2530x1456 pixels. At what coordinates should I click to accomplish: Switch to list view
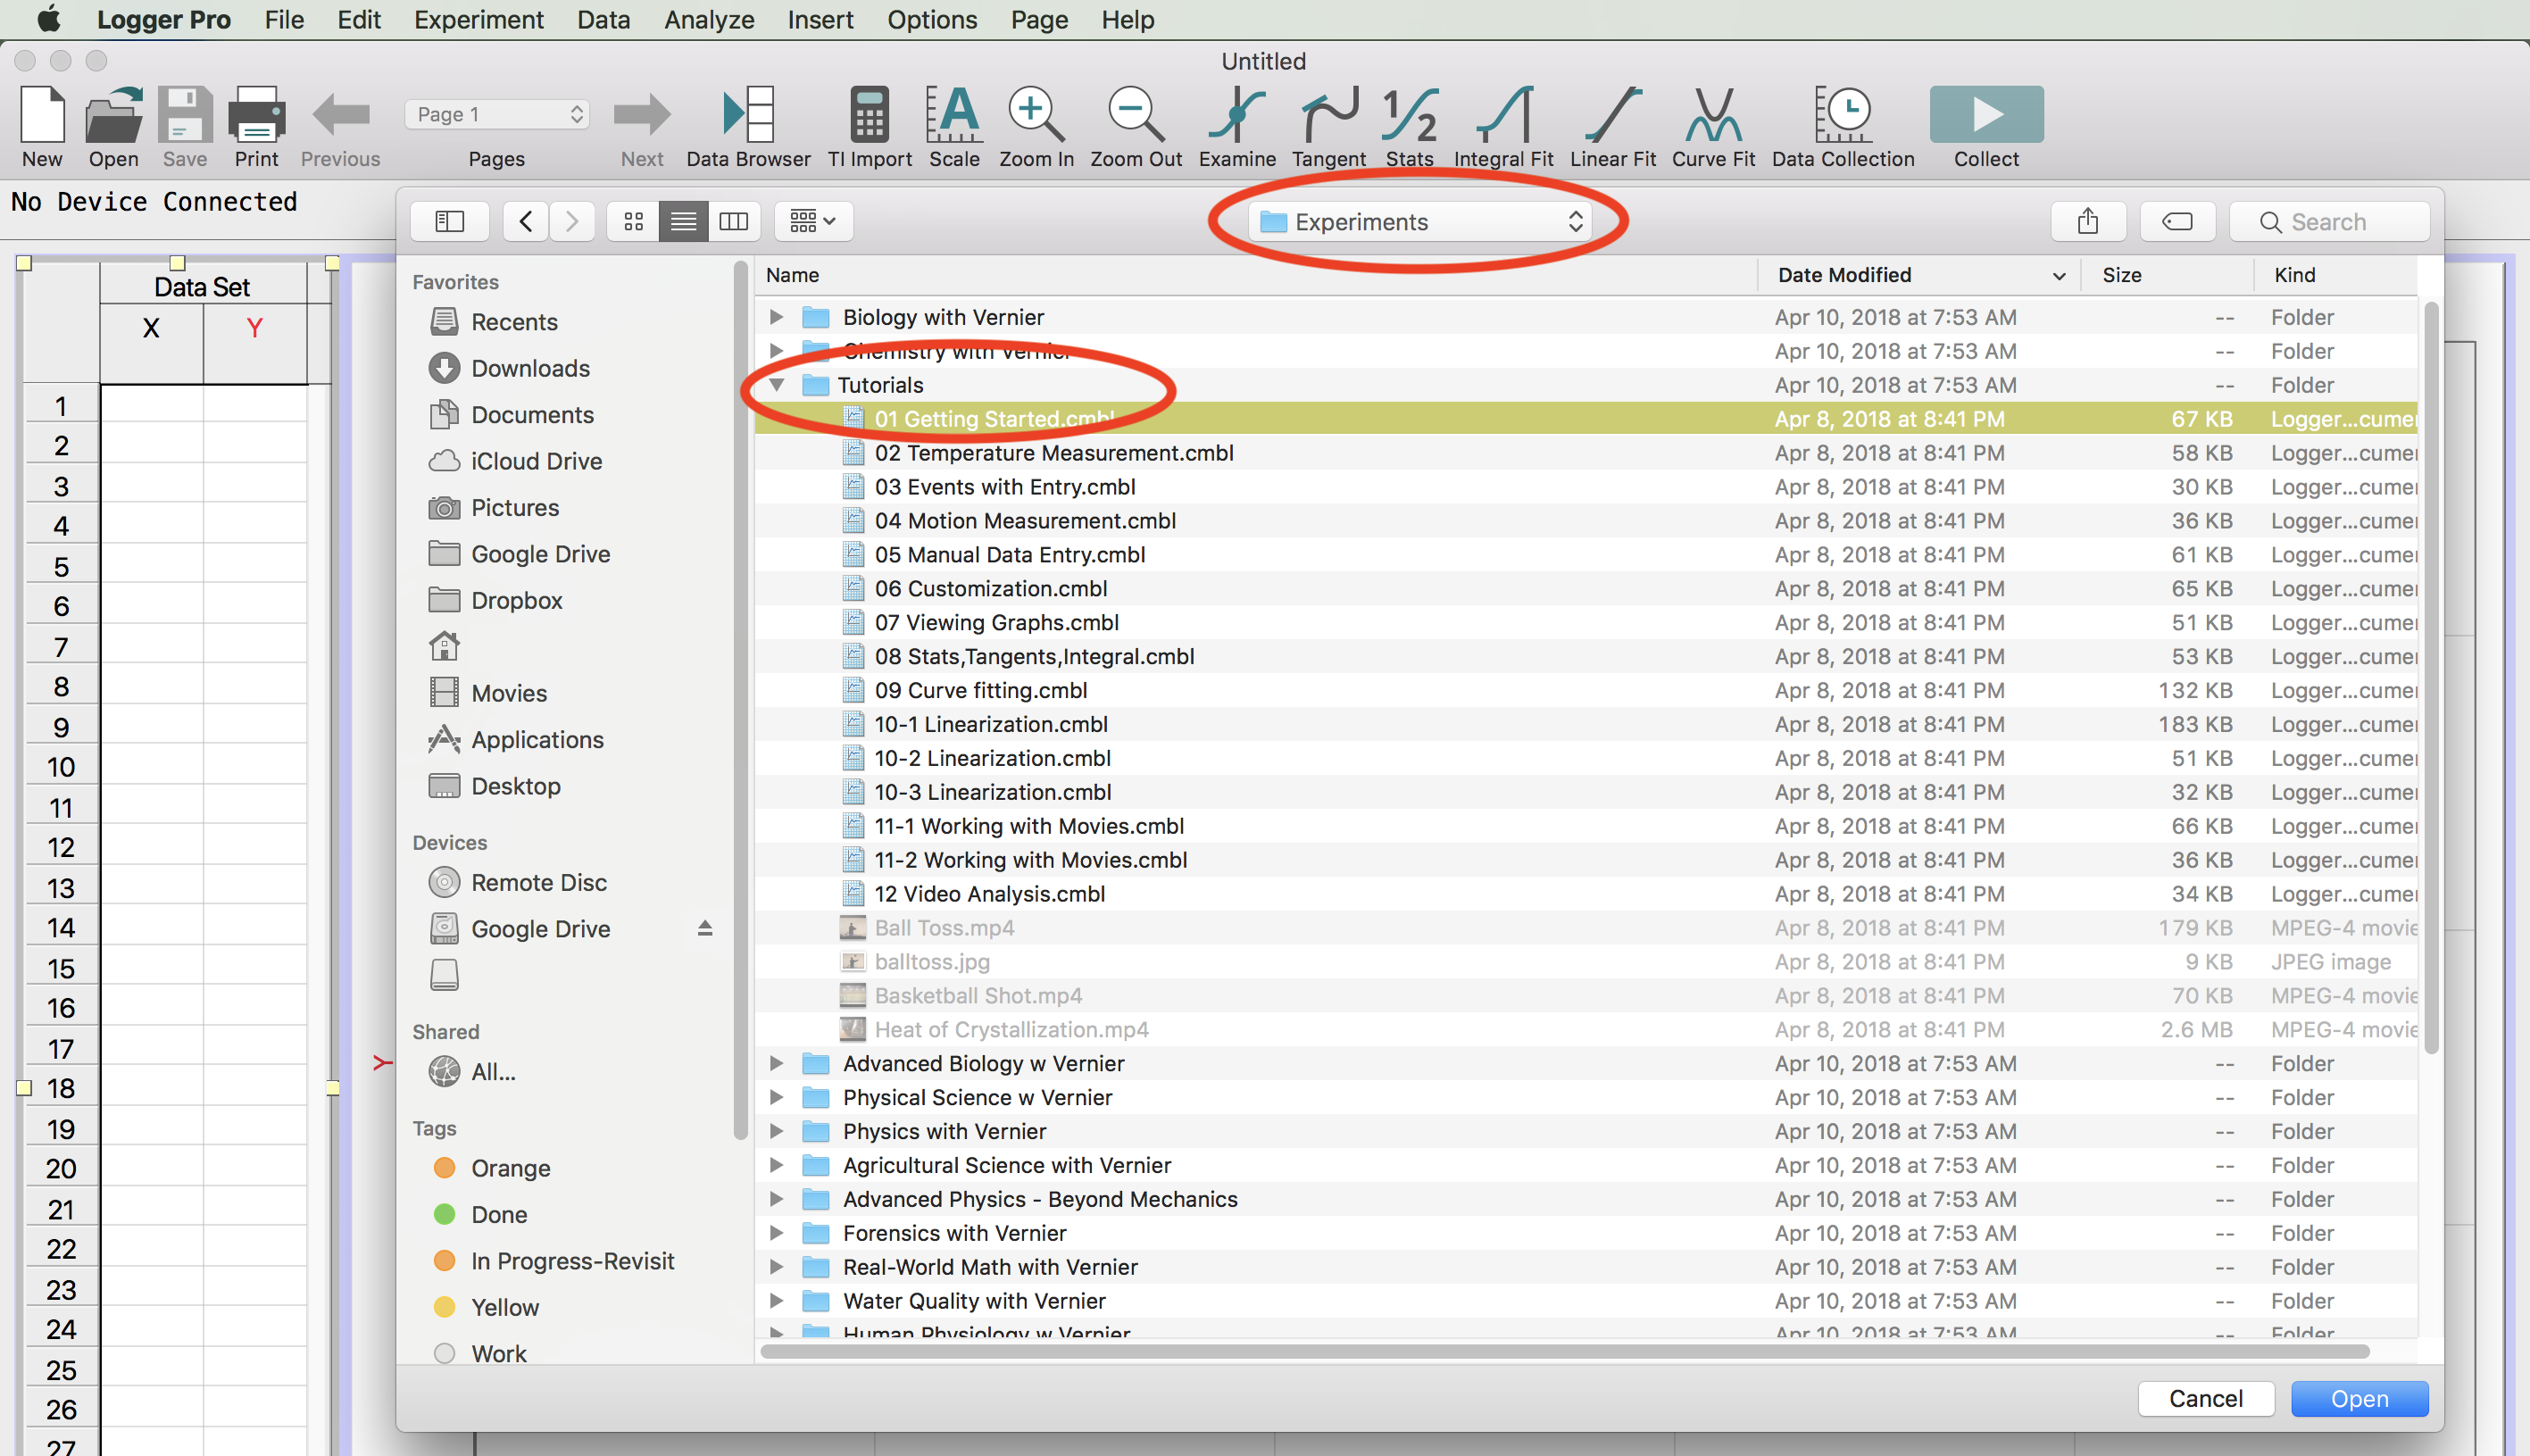click(684, 221)
